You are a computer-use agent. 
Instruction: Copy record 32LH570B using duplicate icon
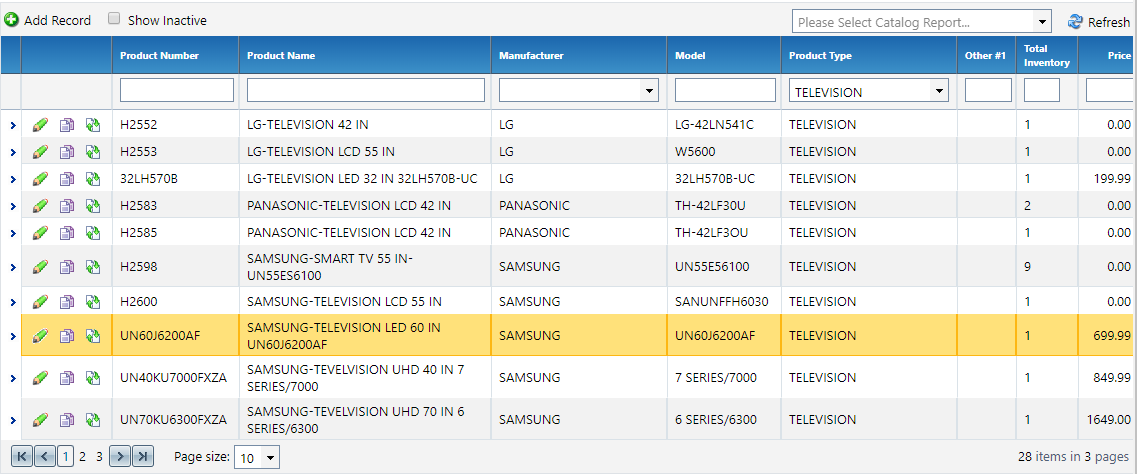67,178
